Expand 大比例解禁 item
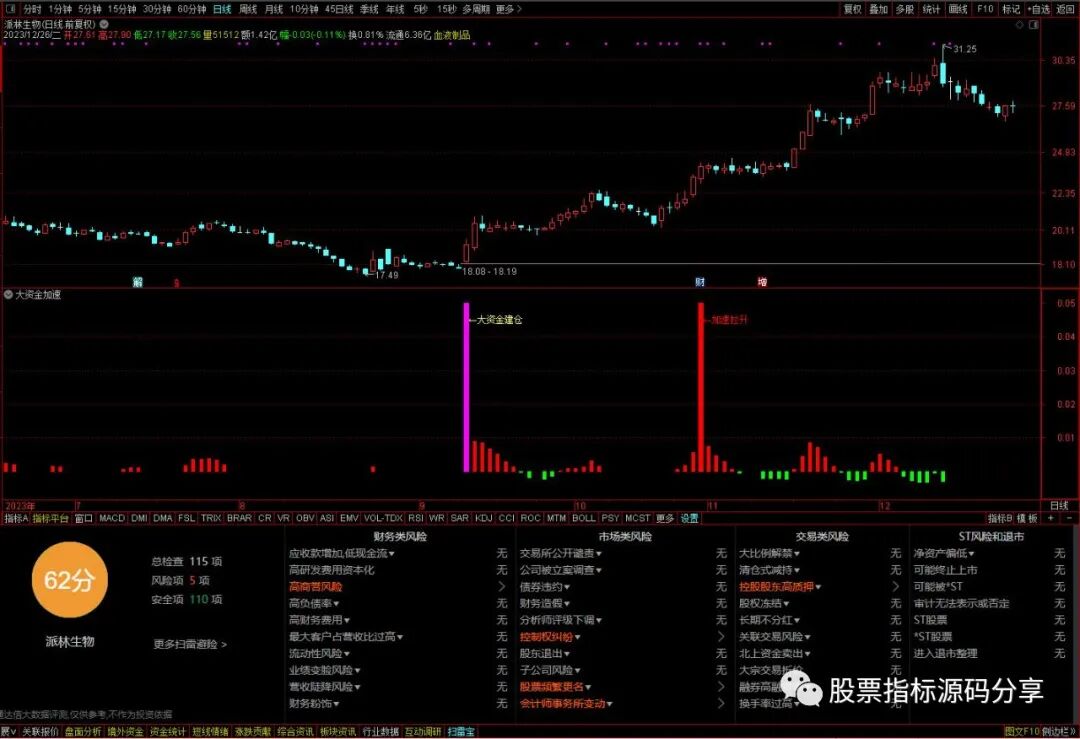Screen dimensions: 1080x739 click(x=769, y=553)
